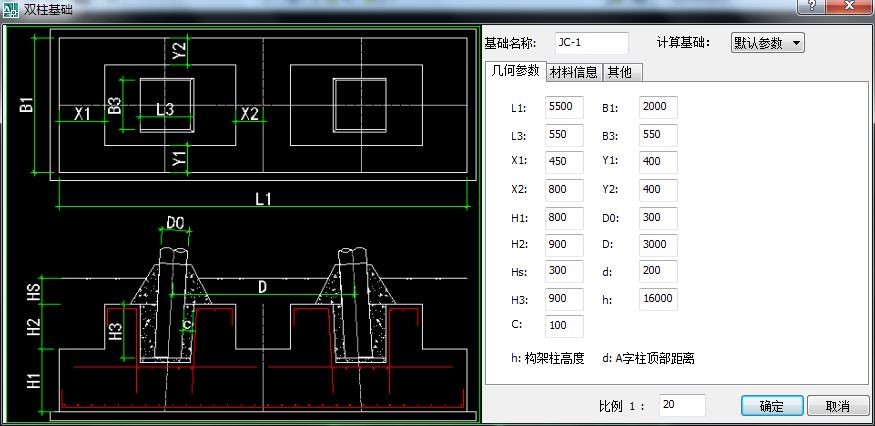The height and width of the screenshot is (426, 875).
Task: Confirm with the 确定 button
Action: [x=771, y=406]
